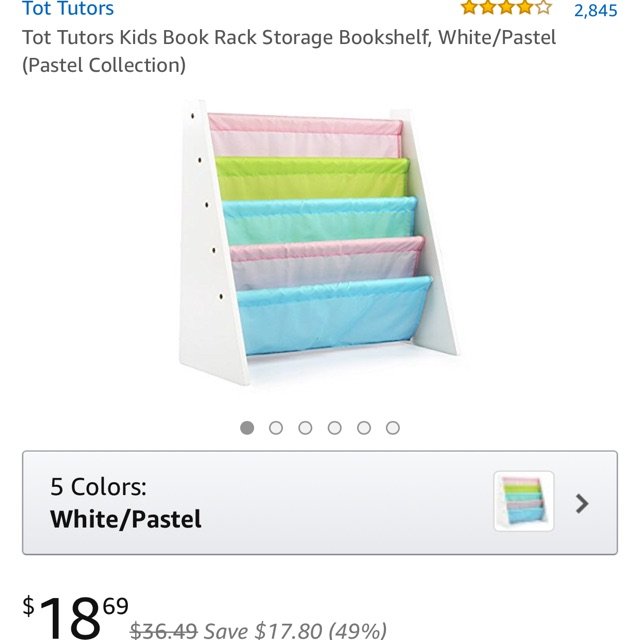Image resolution: width=640 pixels, height=640 pixels.
Task: Tap the (Pastel Collection) text in title
Action: pos(104,66)
